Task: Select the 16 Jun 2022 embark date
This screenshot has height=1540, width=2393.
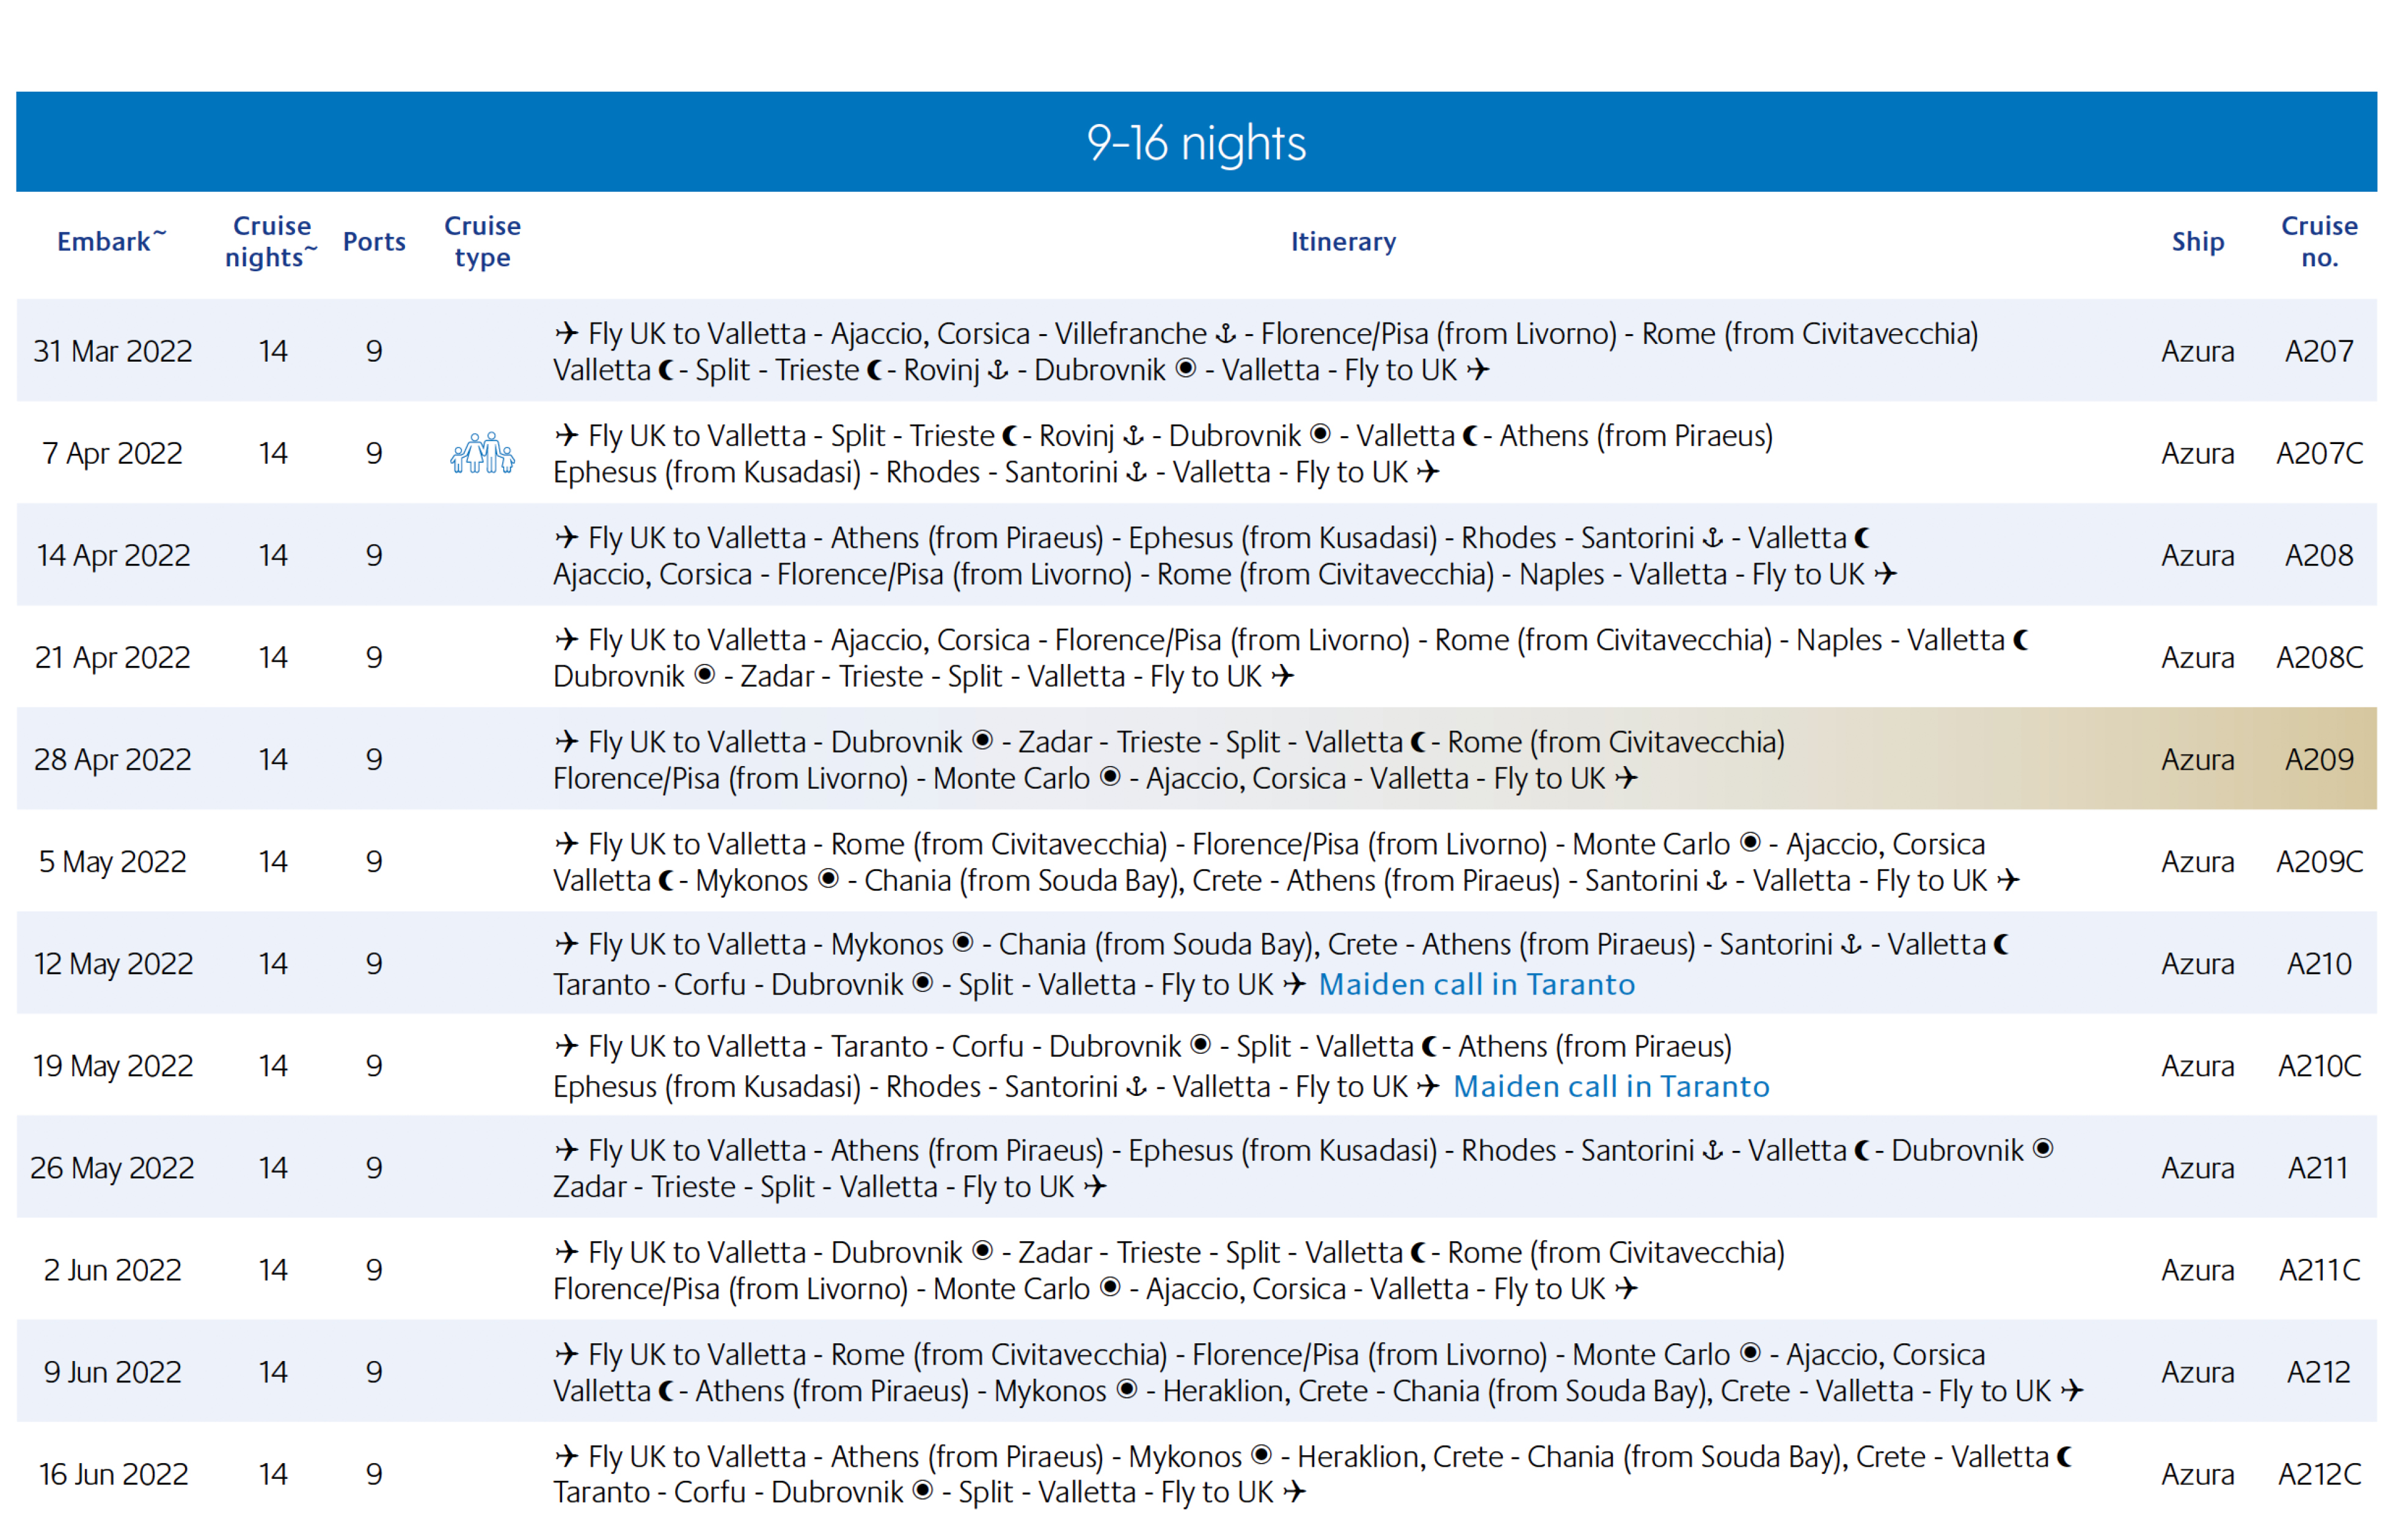Action: 113,1473
